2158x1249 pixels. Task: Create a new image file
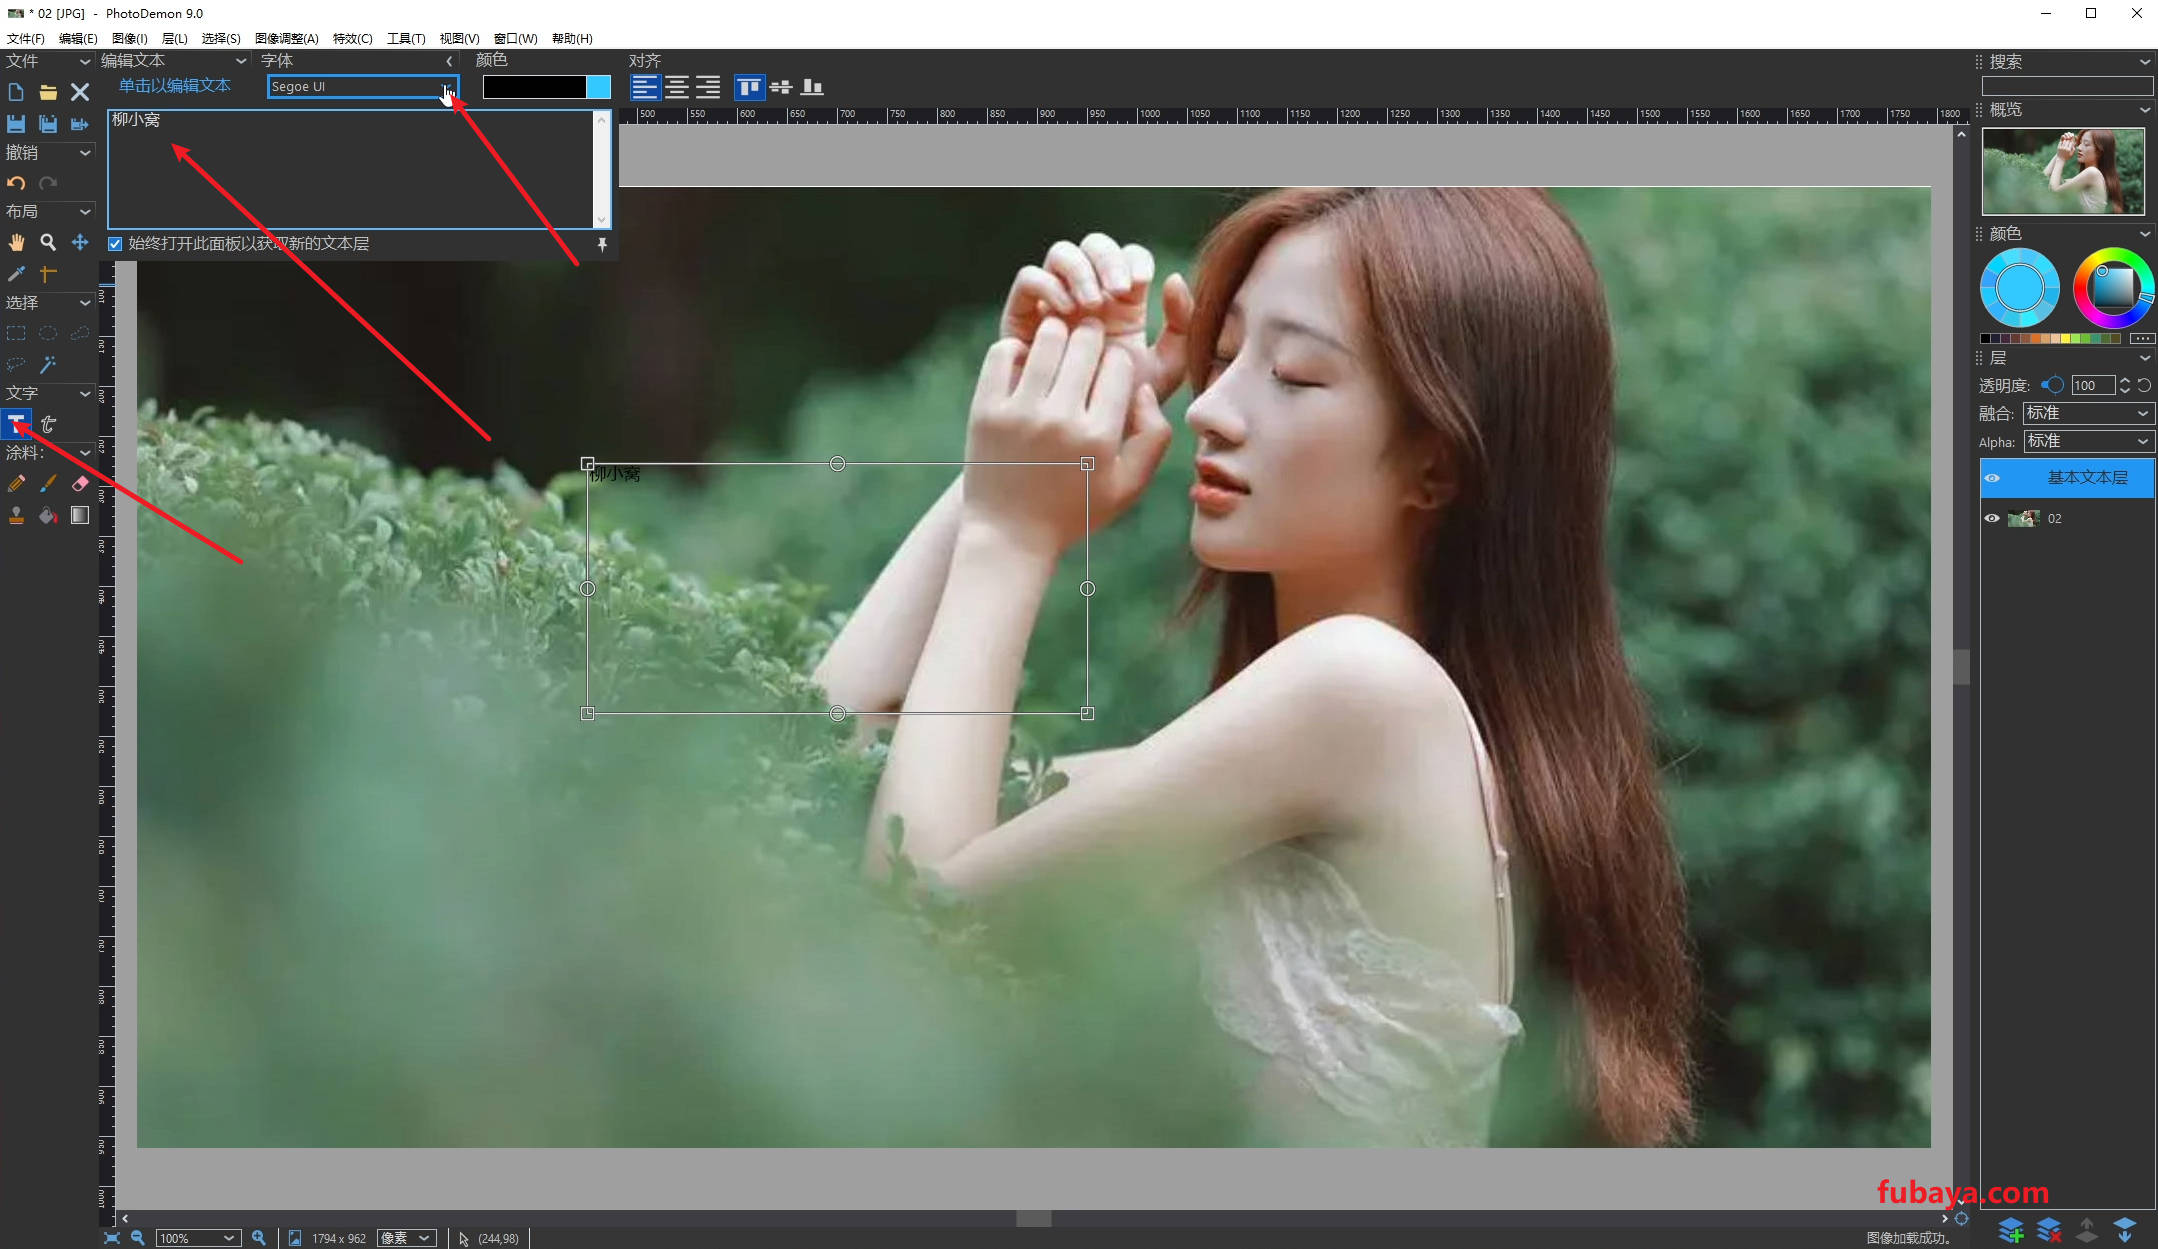point(16,92)
